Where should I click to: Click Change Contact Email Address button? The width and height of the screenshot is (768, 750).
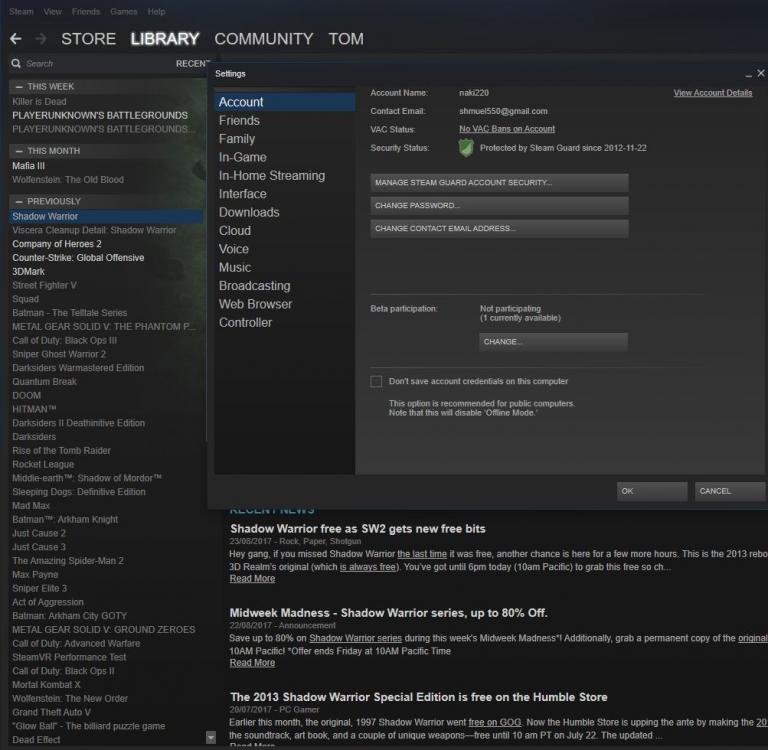click(499, 229)
